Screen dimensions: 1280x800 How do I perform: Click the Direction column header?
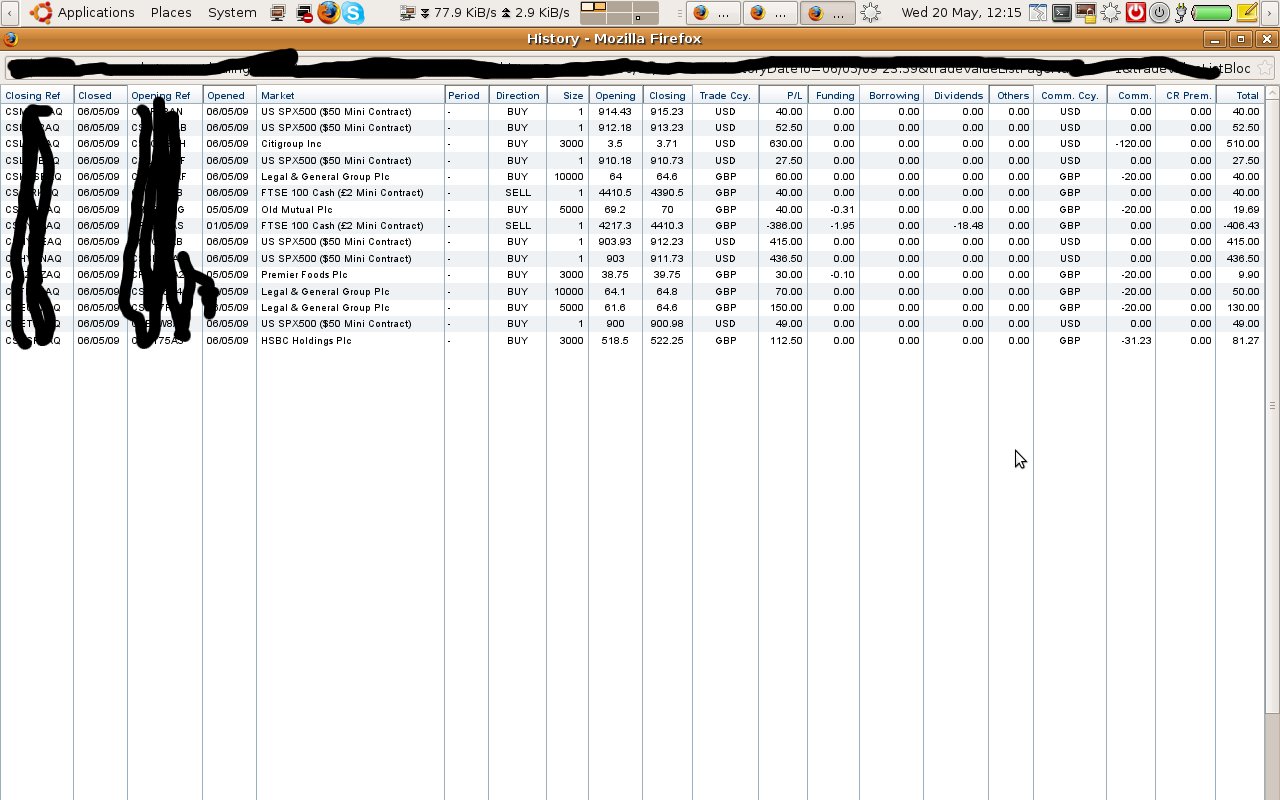click(x=517, y=95)
